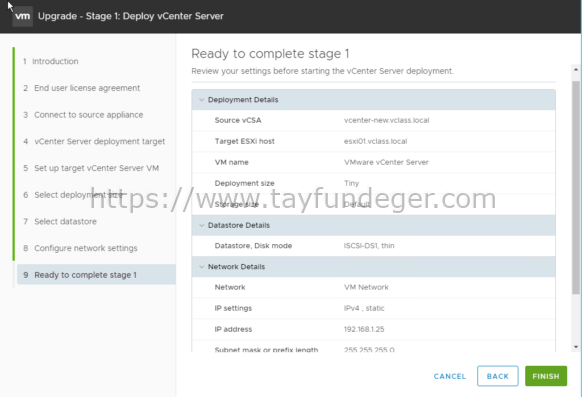
Task: Open step 4 vCenter Server deployment target
Action: pyautogui.click(x=94, y=141)
